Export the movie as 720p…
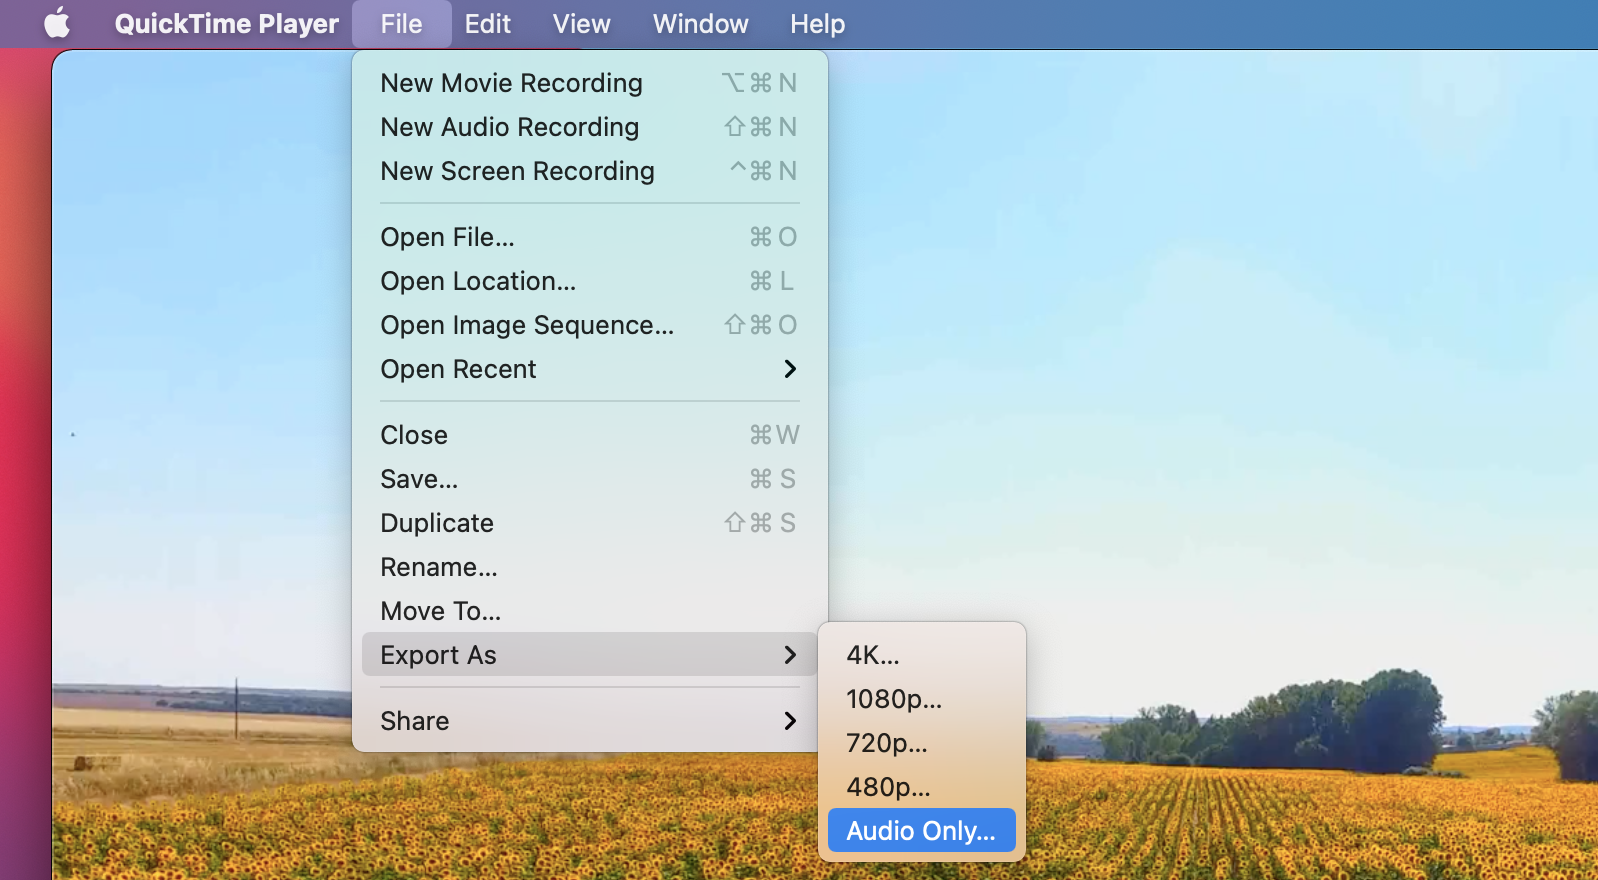1598x880 pixels. point(922,743)
